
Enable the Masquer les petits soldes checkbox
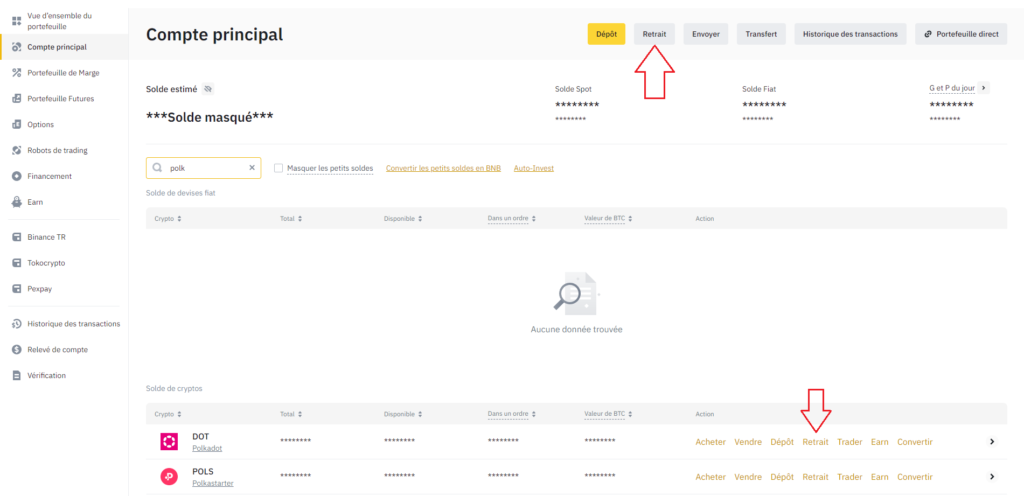coord(279,168)
